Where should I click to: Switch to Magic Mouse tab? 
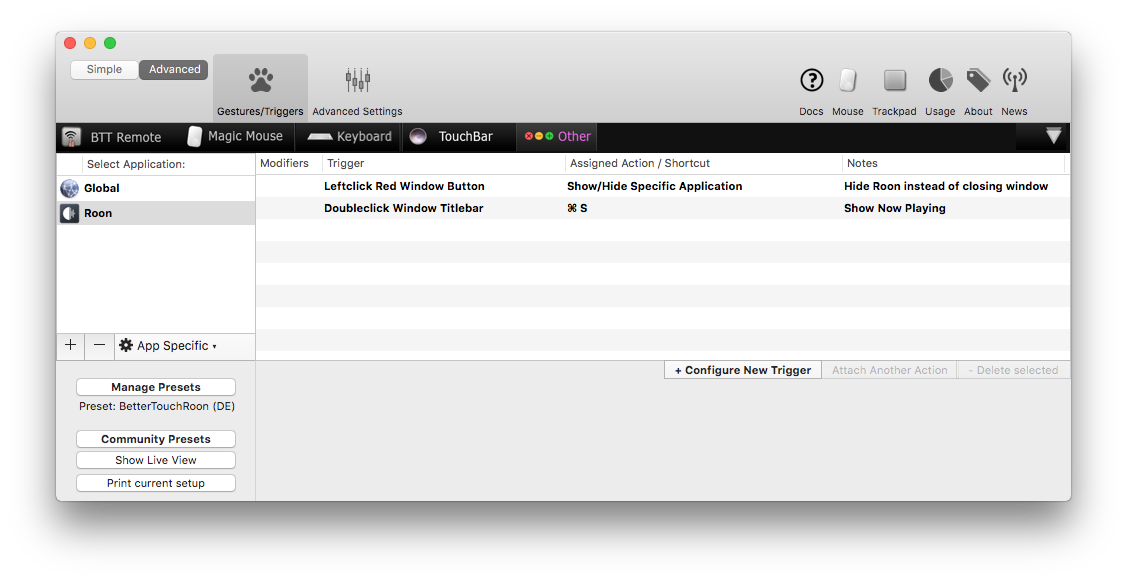click(x=235, y=137)
